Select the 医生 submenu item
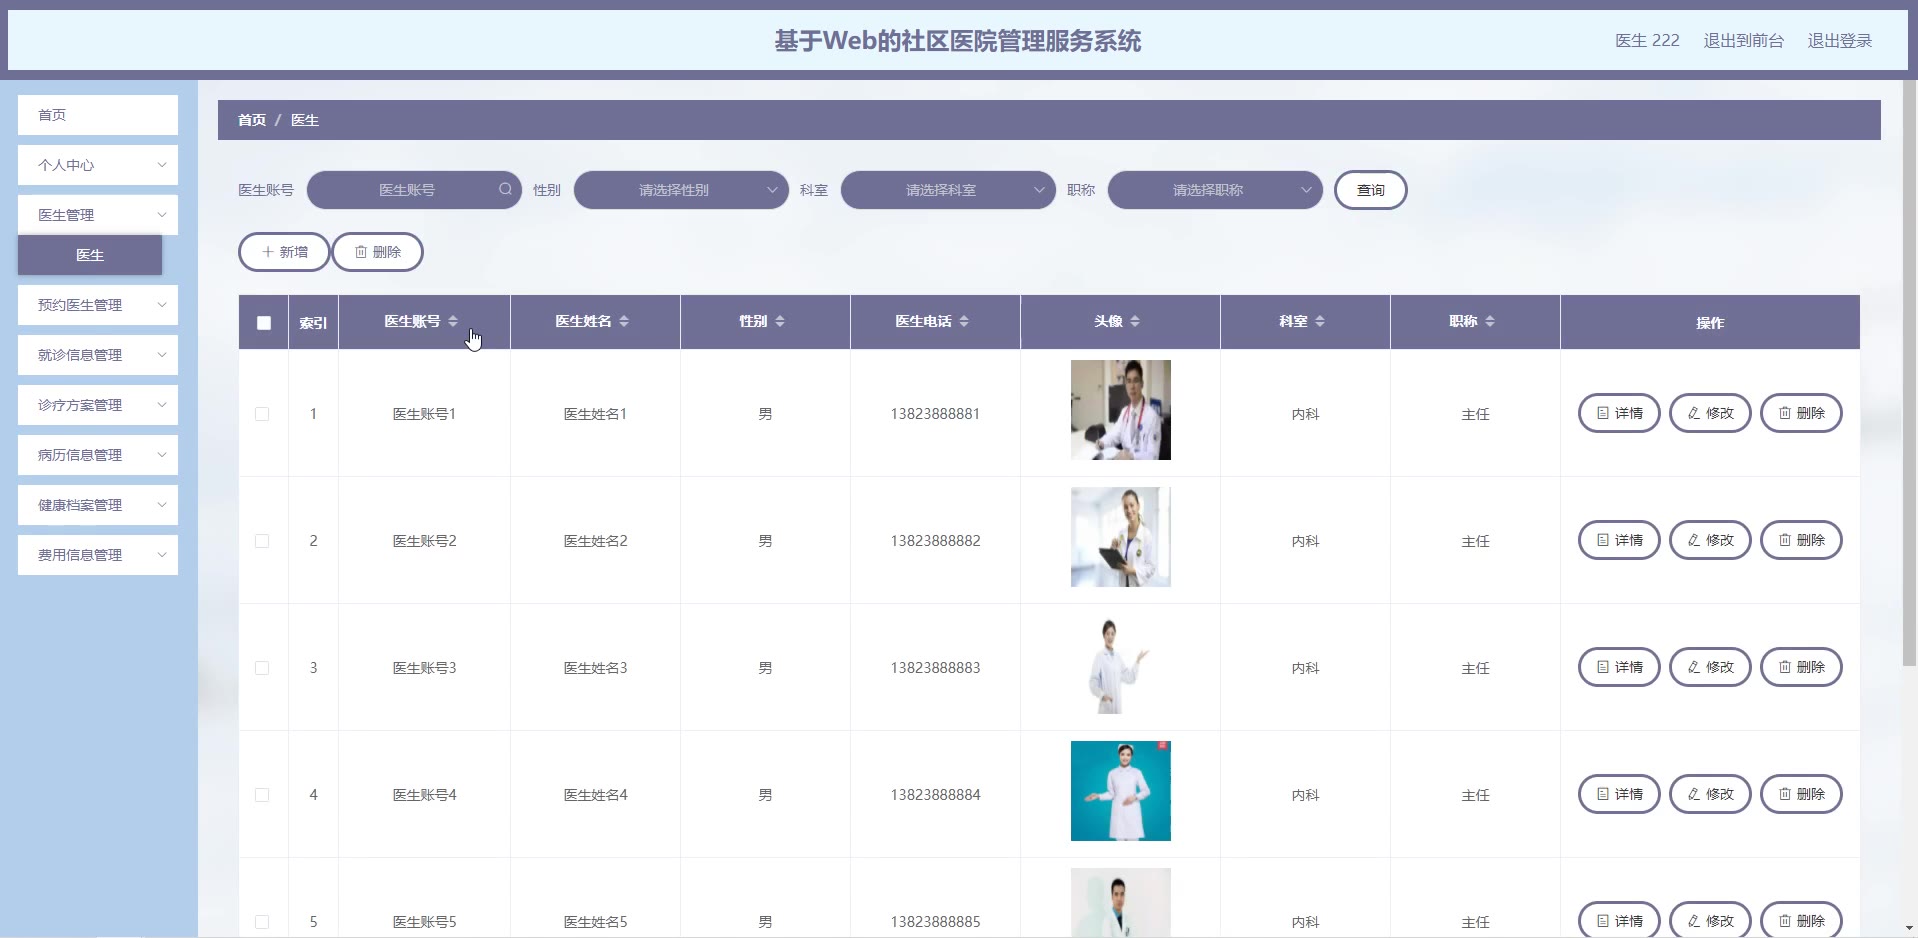Screen dimensions: 1918x938 click(x=90, y=255)
